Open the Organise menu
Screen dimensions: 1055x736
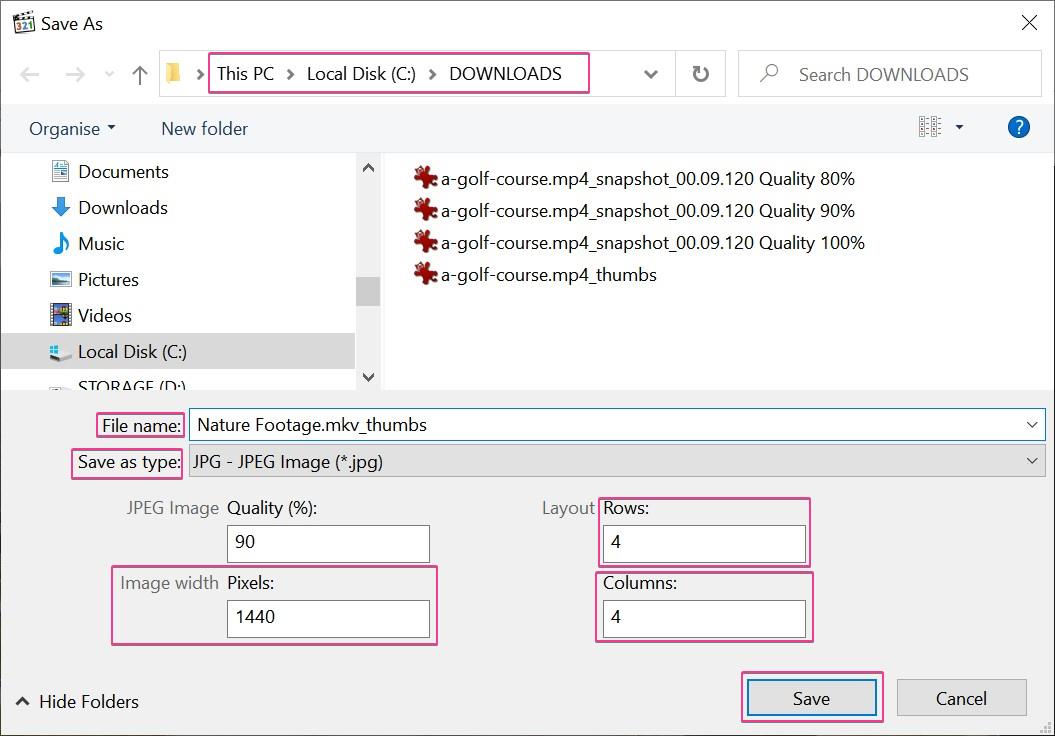click(x=70, y=128)
